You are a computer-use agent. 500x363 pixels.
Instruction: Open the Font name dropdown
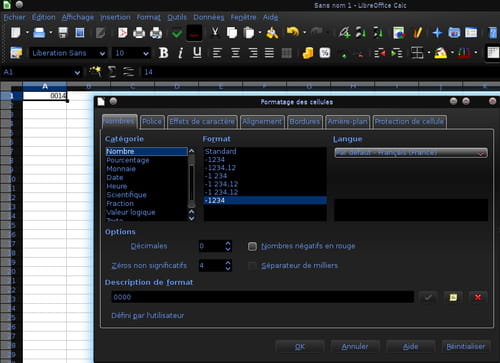[x=102, y=53]
